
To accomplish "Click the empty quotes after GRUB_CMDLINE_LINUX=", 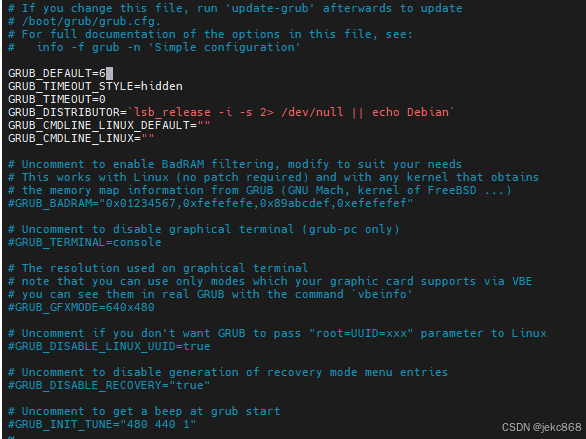I will pyautogui.click(x=148, y=137).
